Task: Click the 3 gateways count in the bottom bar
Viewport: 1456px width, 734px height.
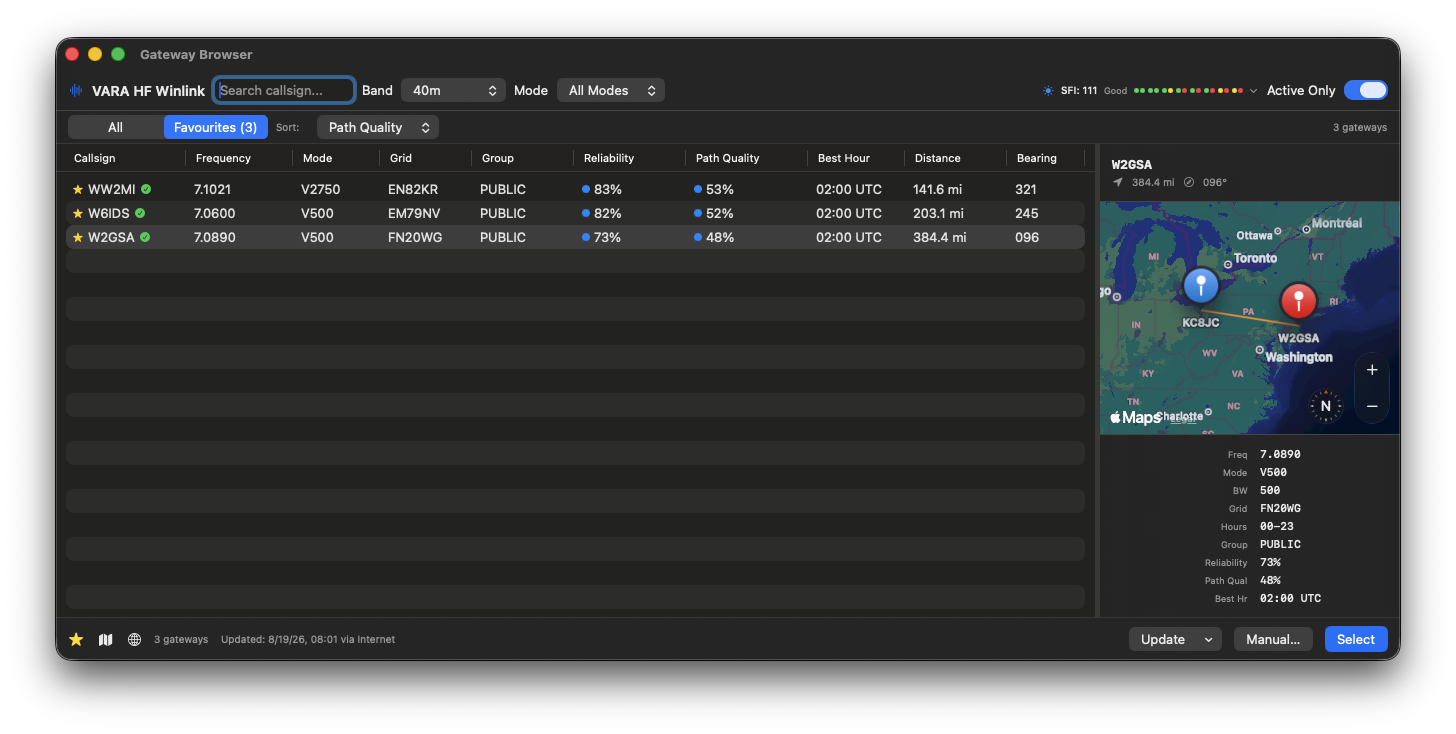Action: (181, 639)
